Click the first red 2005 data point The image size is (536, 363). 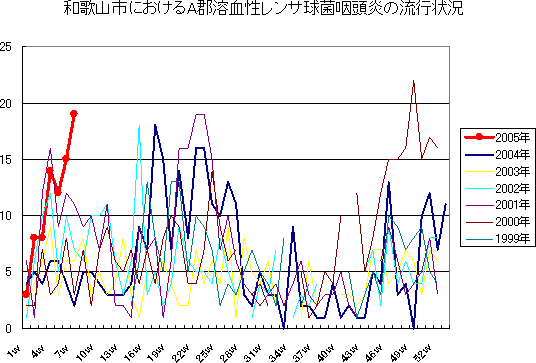tap(25, 294)
